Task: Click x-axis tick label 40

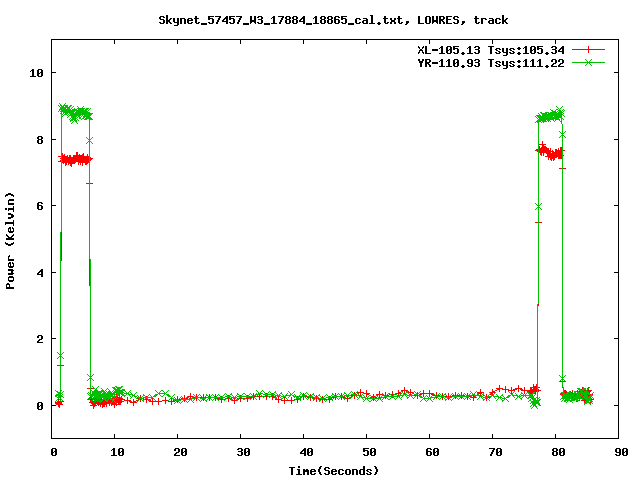Action: pyautogui.click(x=306, y=452)
